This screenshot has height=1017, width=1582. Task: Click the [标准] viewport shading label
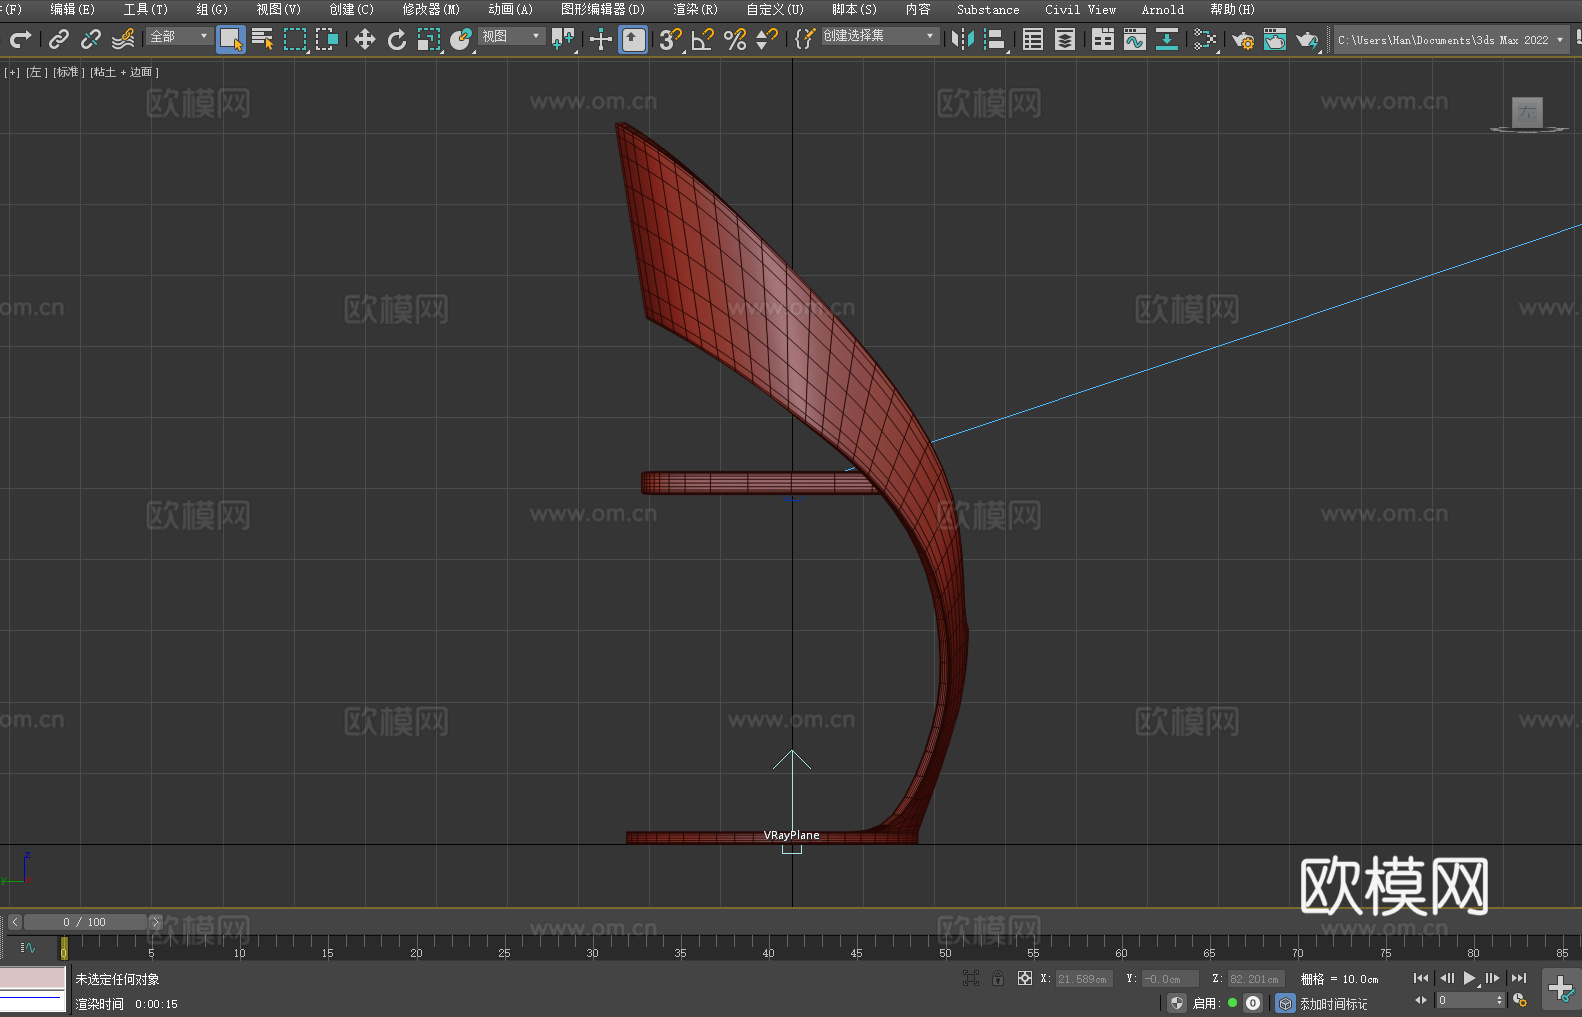(68, 72)
